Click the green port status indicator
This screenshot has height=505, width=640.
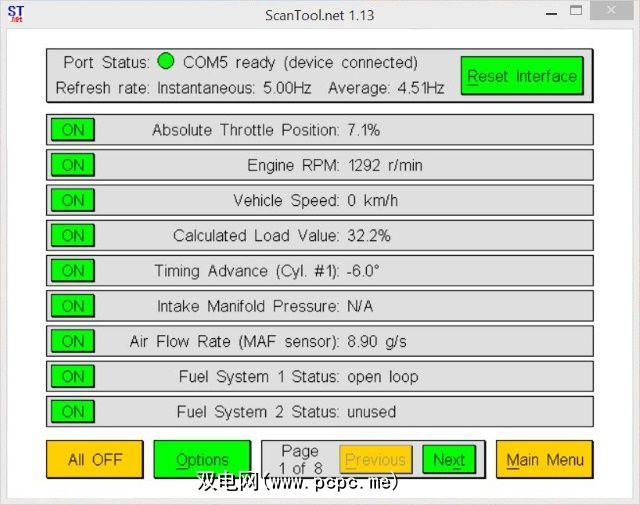(166, 61)
